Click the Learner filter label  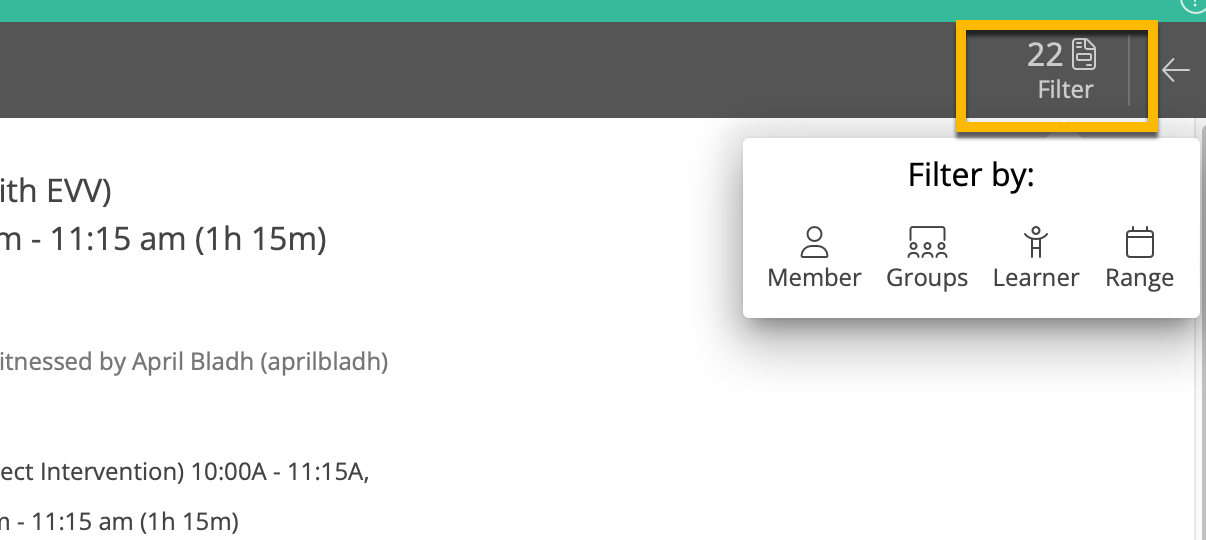point(1035,278)
